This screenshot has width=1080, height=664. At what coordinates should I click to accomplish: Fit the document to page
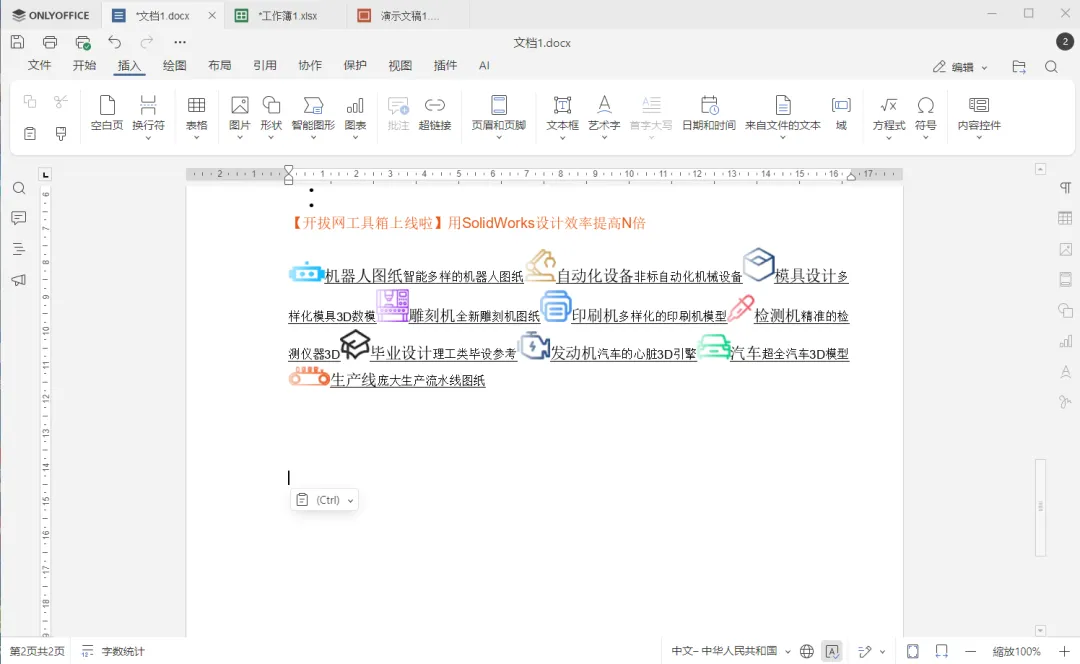coord(913,651)
